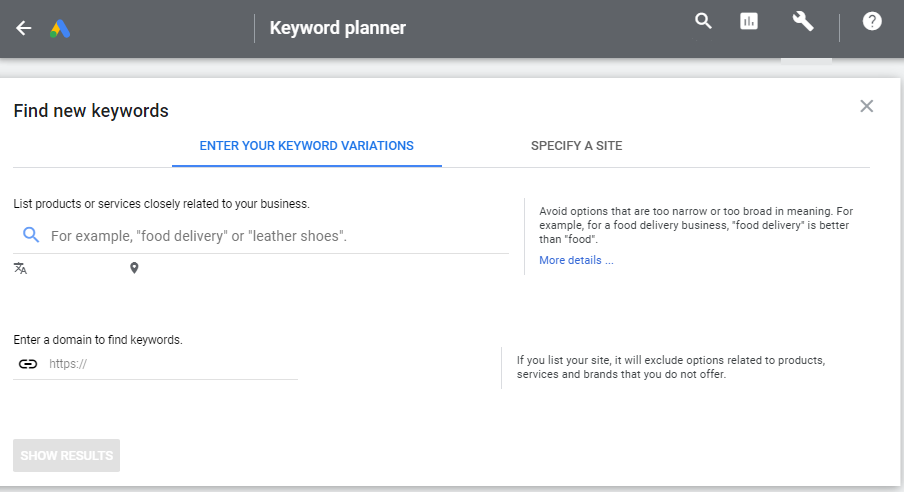Viewport: 904px width, 492px height.
Task: Click 'List products or services closely related' label
Action: (161, 204)
